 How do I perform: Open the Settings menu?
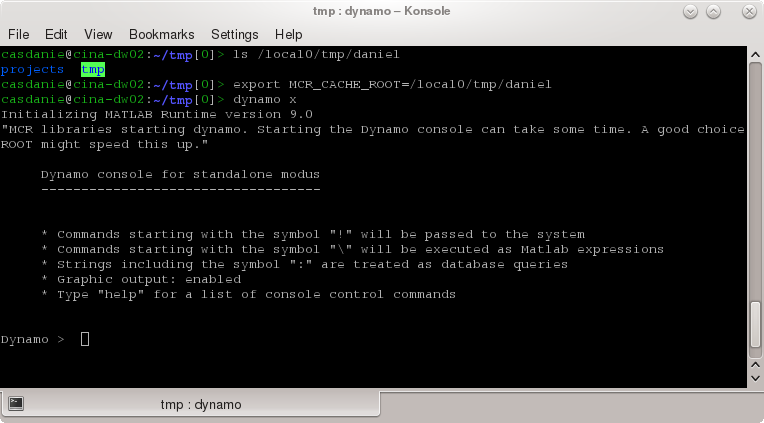pyautogui.click(x=234, y=35)
